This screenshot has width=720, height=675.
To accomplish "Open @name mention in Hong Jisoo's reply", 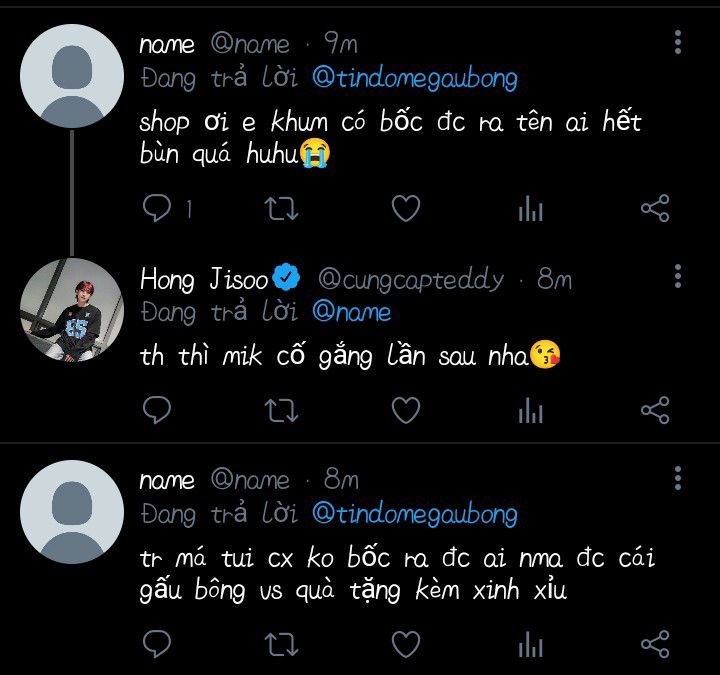I will (x=352, y=312).
